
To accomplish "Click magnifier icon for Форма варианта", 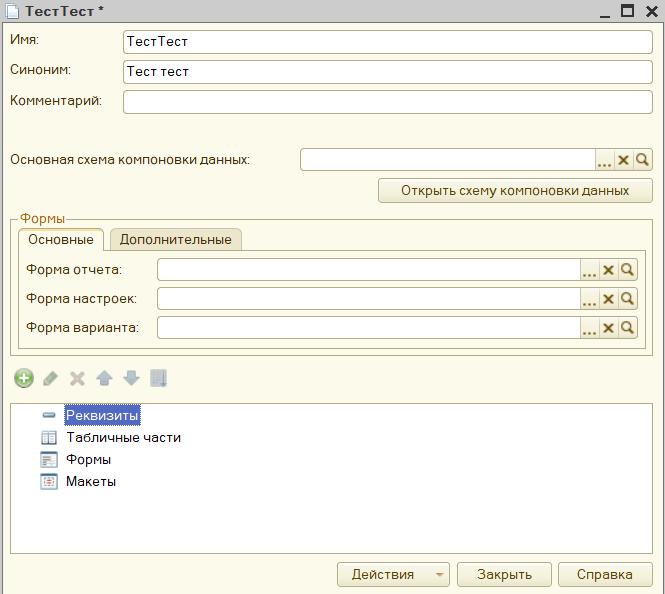I will (x=628, y=328).
